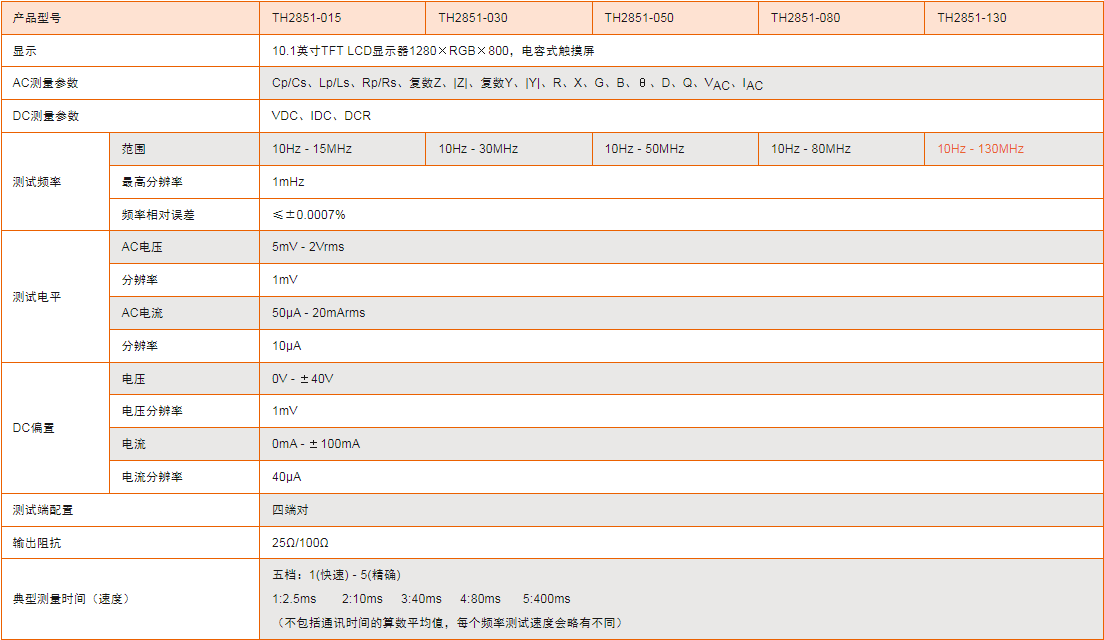1104x640 pixels.
Task: Select the 5mV - 2Vrms AC voltage value
Action: coord(308,247)
